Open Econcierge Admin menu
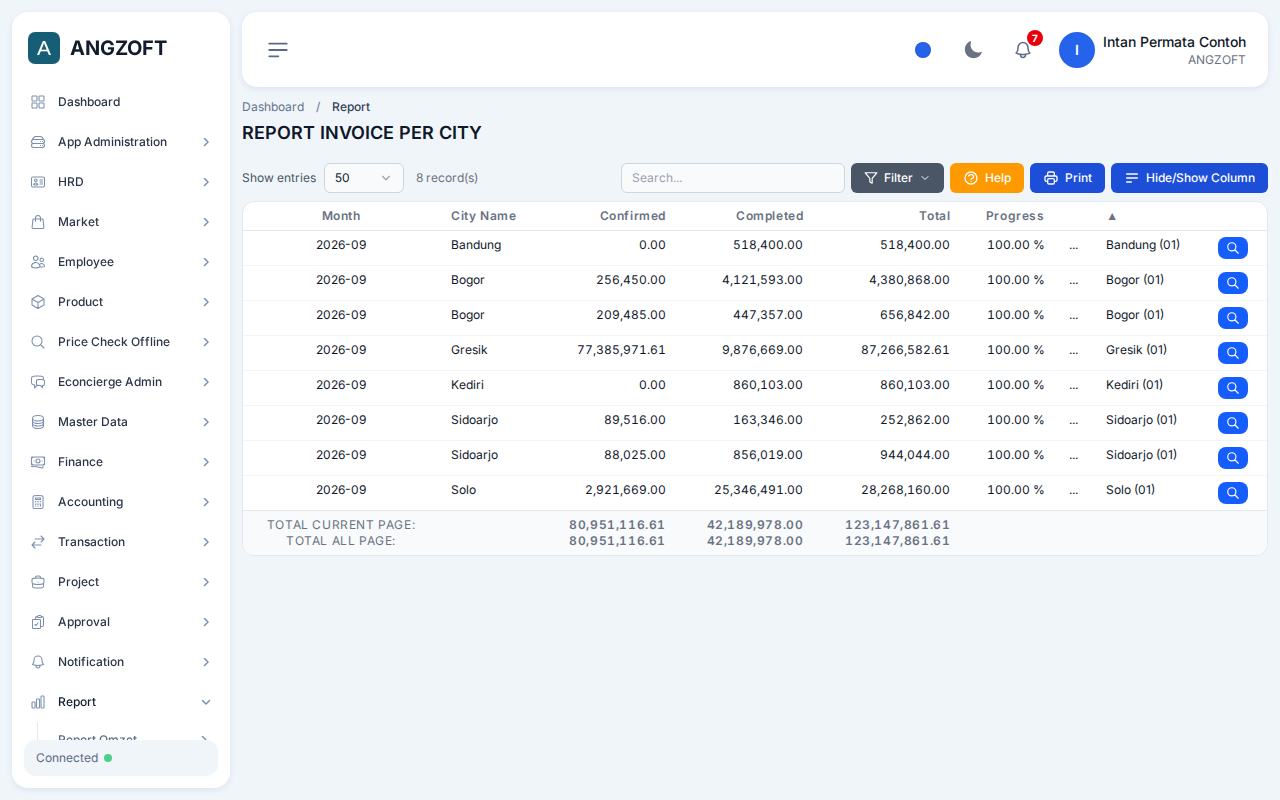This screenshot has height=800, width=1280. point(121,382)
